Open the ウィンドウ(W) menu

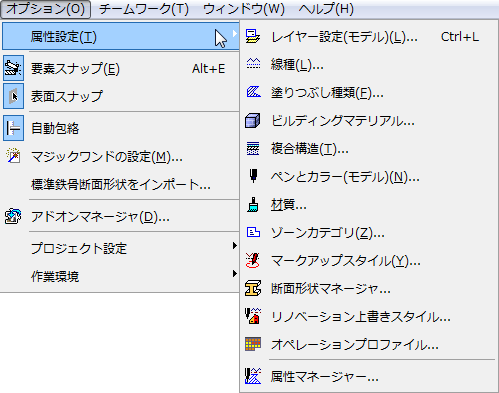(244, 9)
